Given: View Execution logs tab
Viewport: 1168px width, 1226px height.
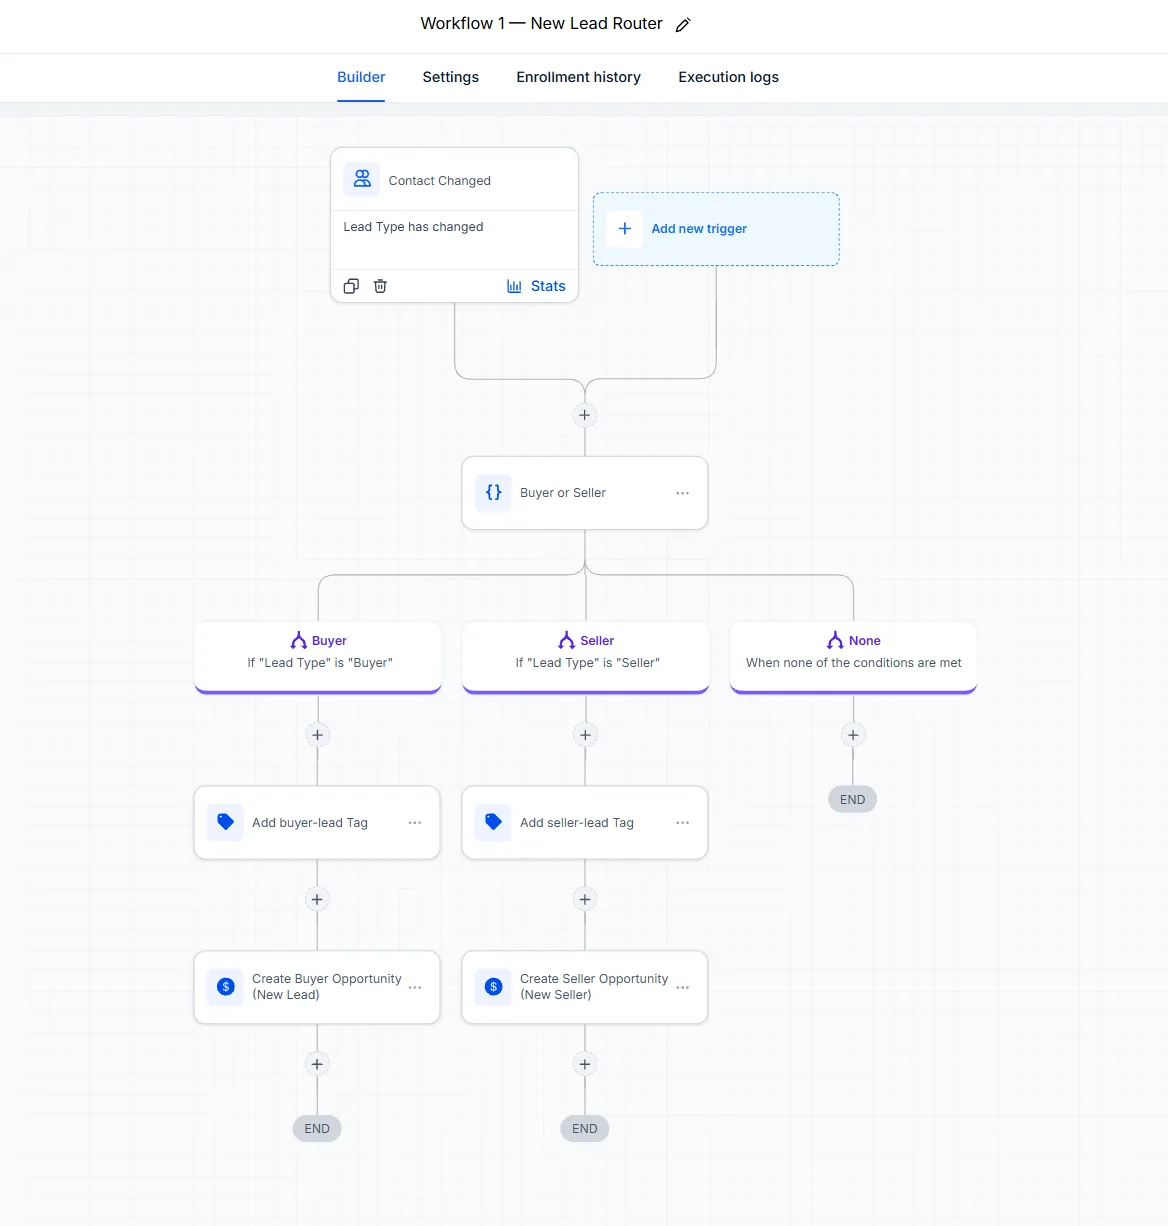Looking at the screenshot, I should tap(728, 77).
